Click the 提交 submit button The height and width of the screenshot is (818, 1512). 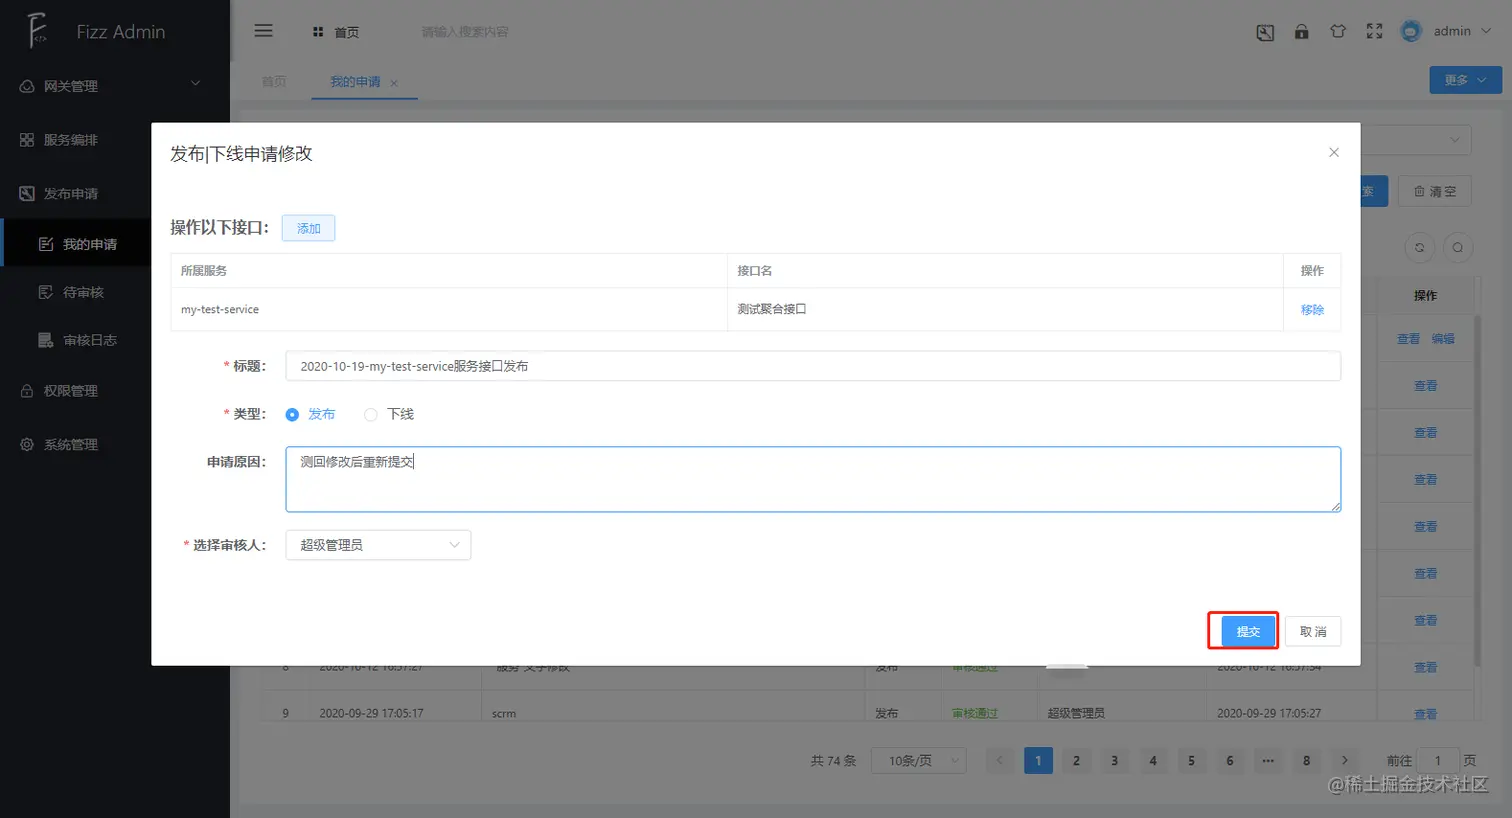1248,632
